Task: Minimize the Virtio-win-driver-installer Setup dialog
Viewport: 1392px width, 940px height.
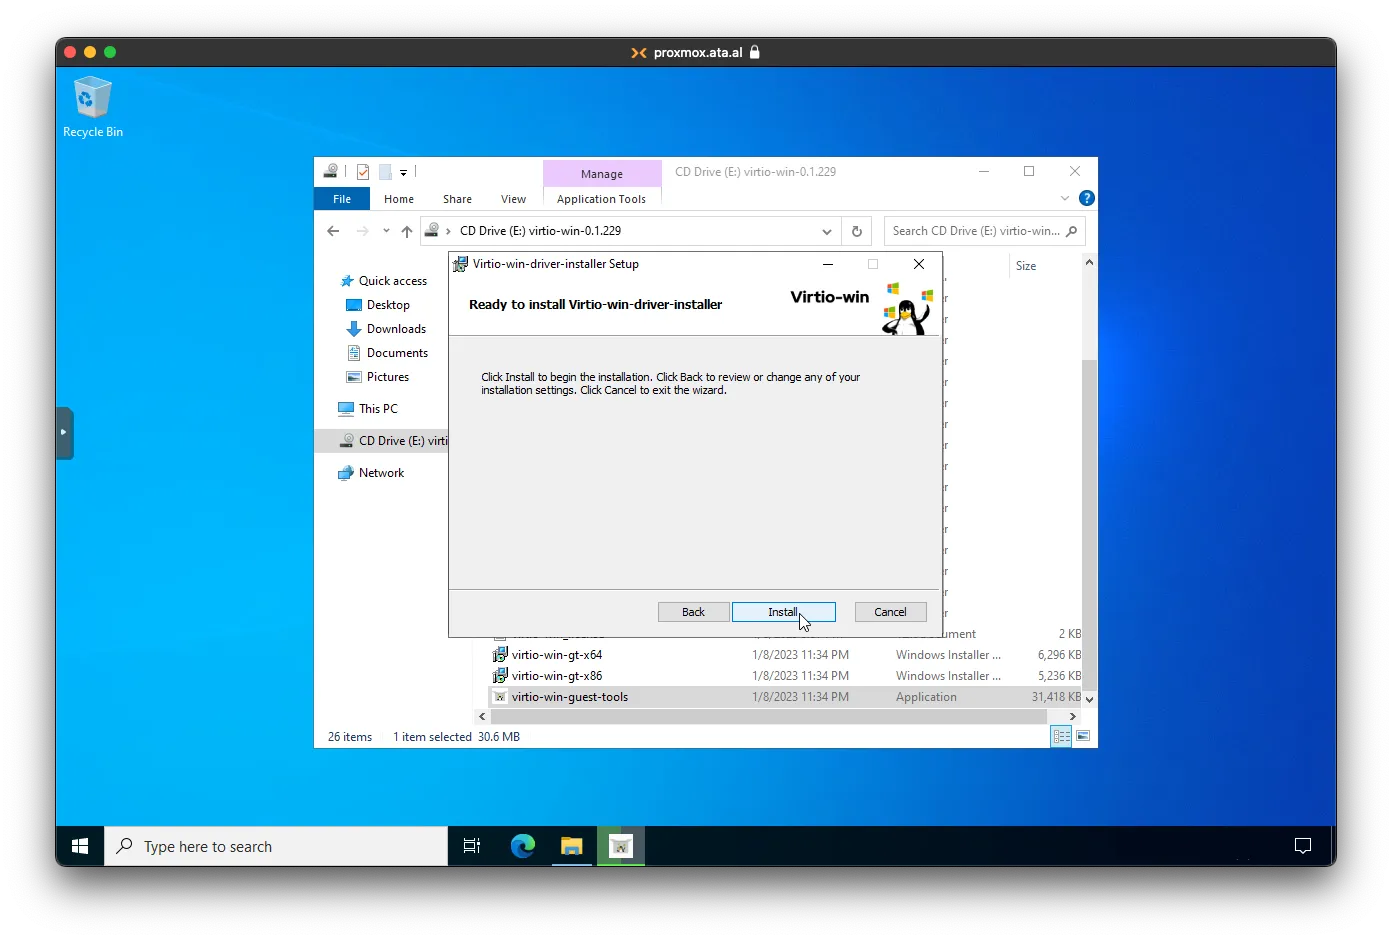Action: 828,264
